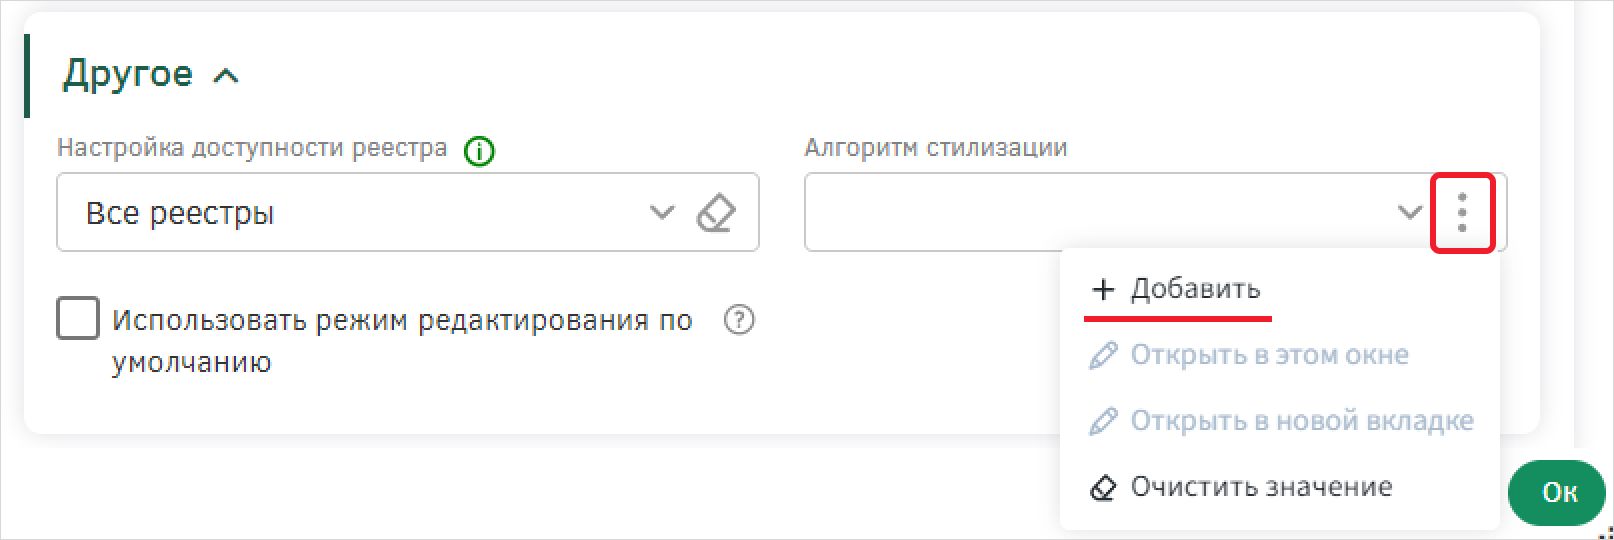Clear Все реестры with the eraser icon
The width and height of the screenshot is (1614, 540).
tap(715, 213)
